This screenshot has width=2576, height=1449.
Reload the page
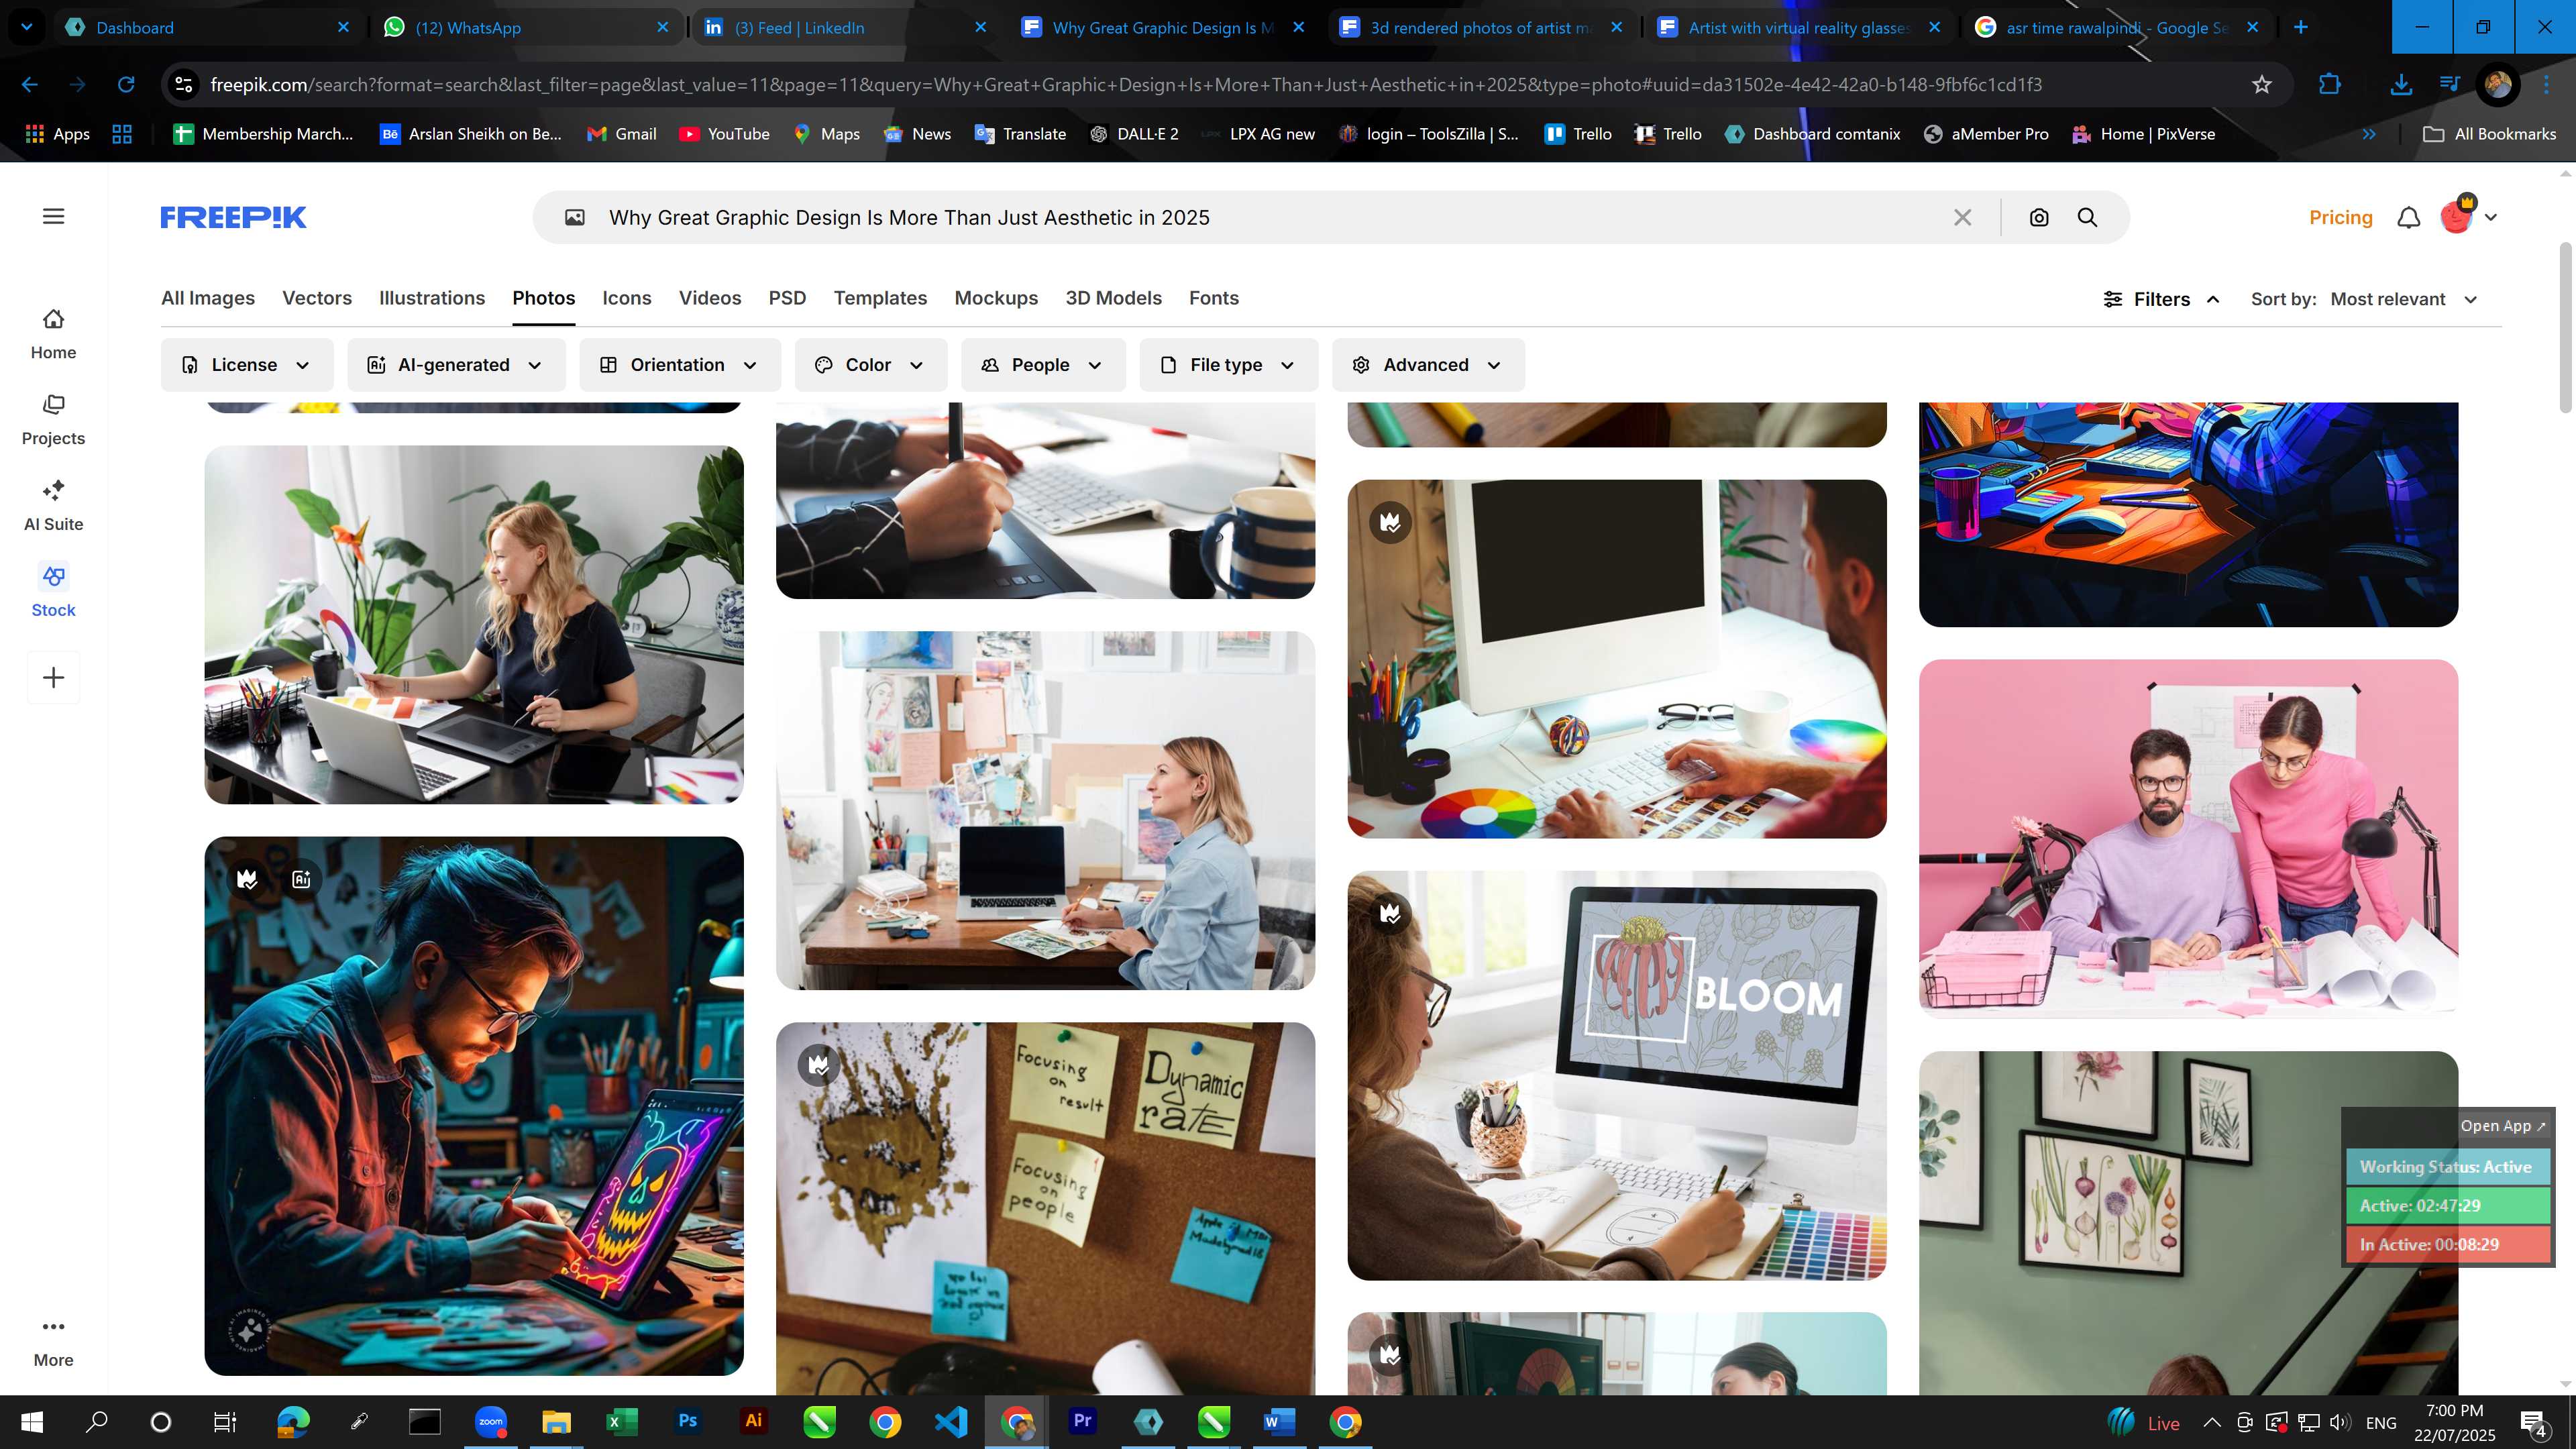coord(126,85)
